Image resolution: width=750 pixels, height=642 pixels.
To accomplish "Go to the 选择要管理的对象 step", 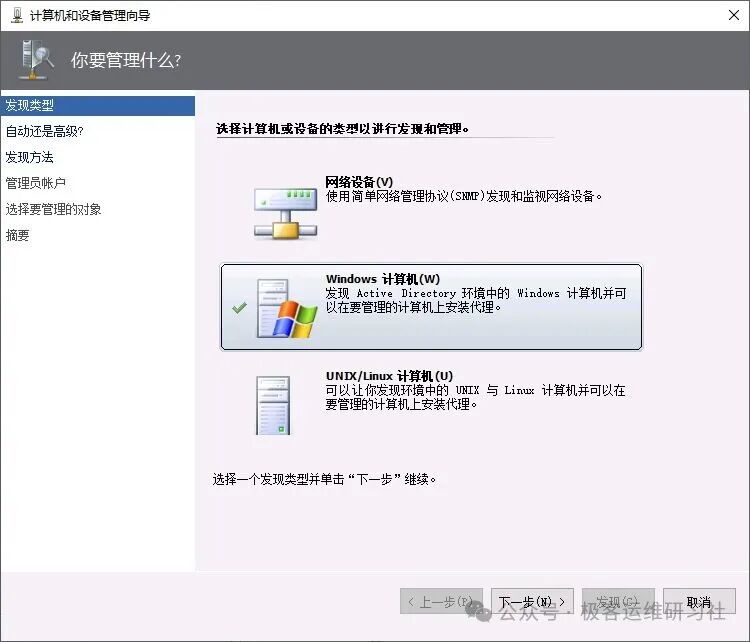I will point(54,209).
